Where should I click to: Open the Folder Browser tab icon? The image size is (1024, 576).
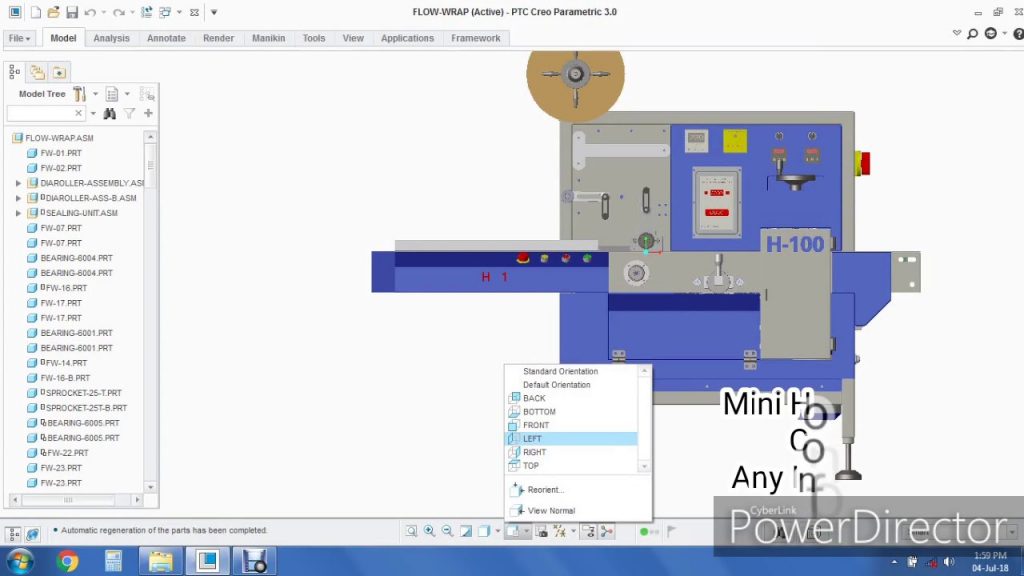[37, 72]
